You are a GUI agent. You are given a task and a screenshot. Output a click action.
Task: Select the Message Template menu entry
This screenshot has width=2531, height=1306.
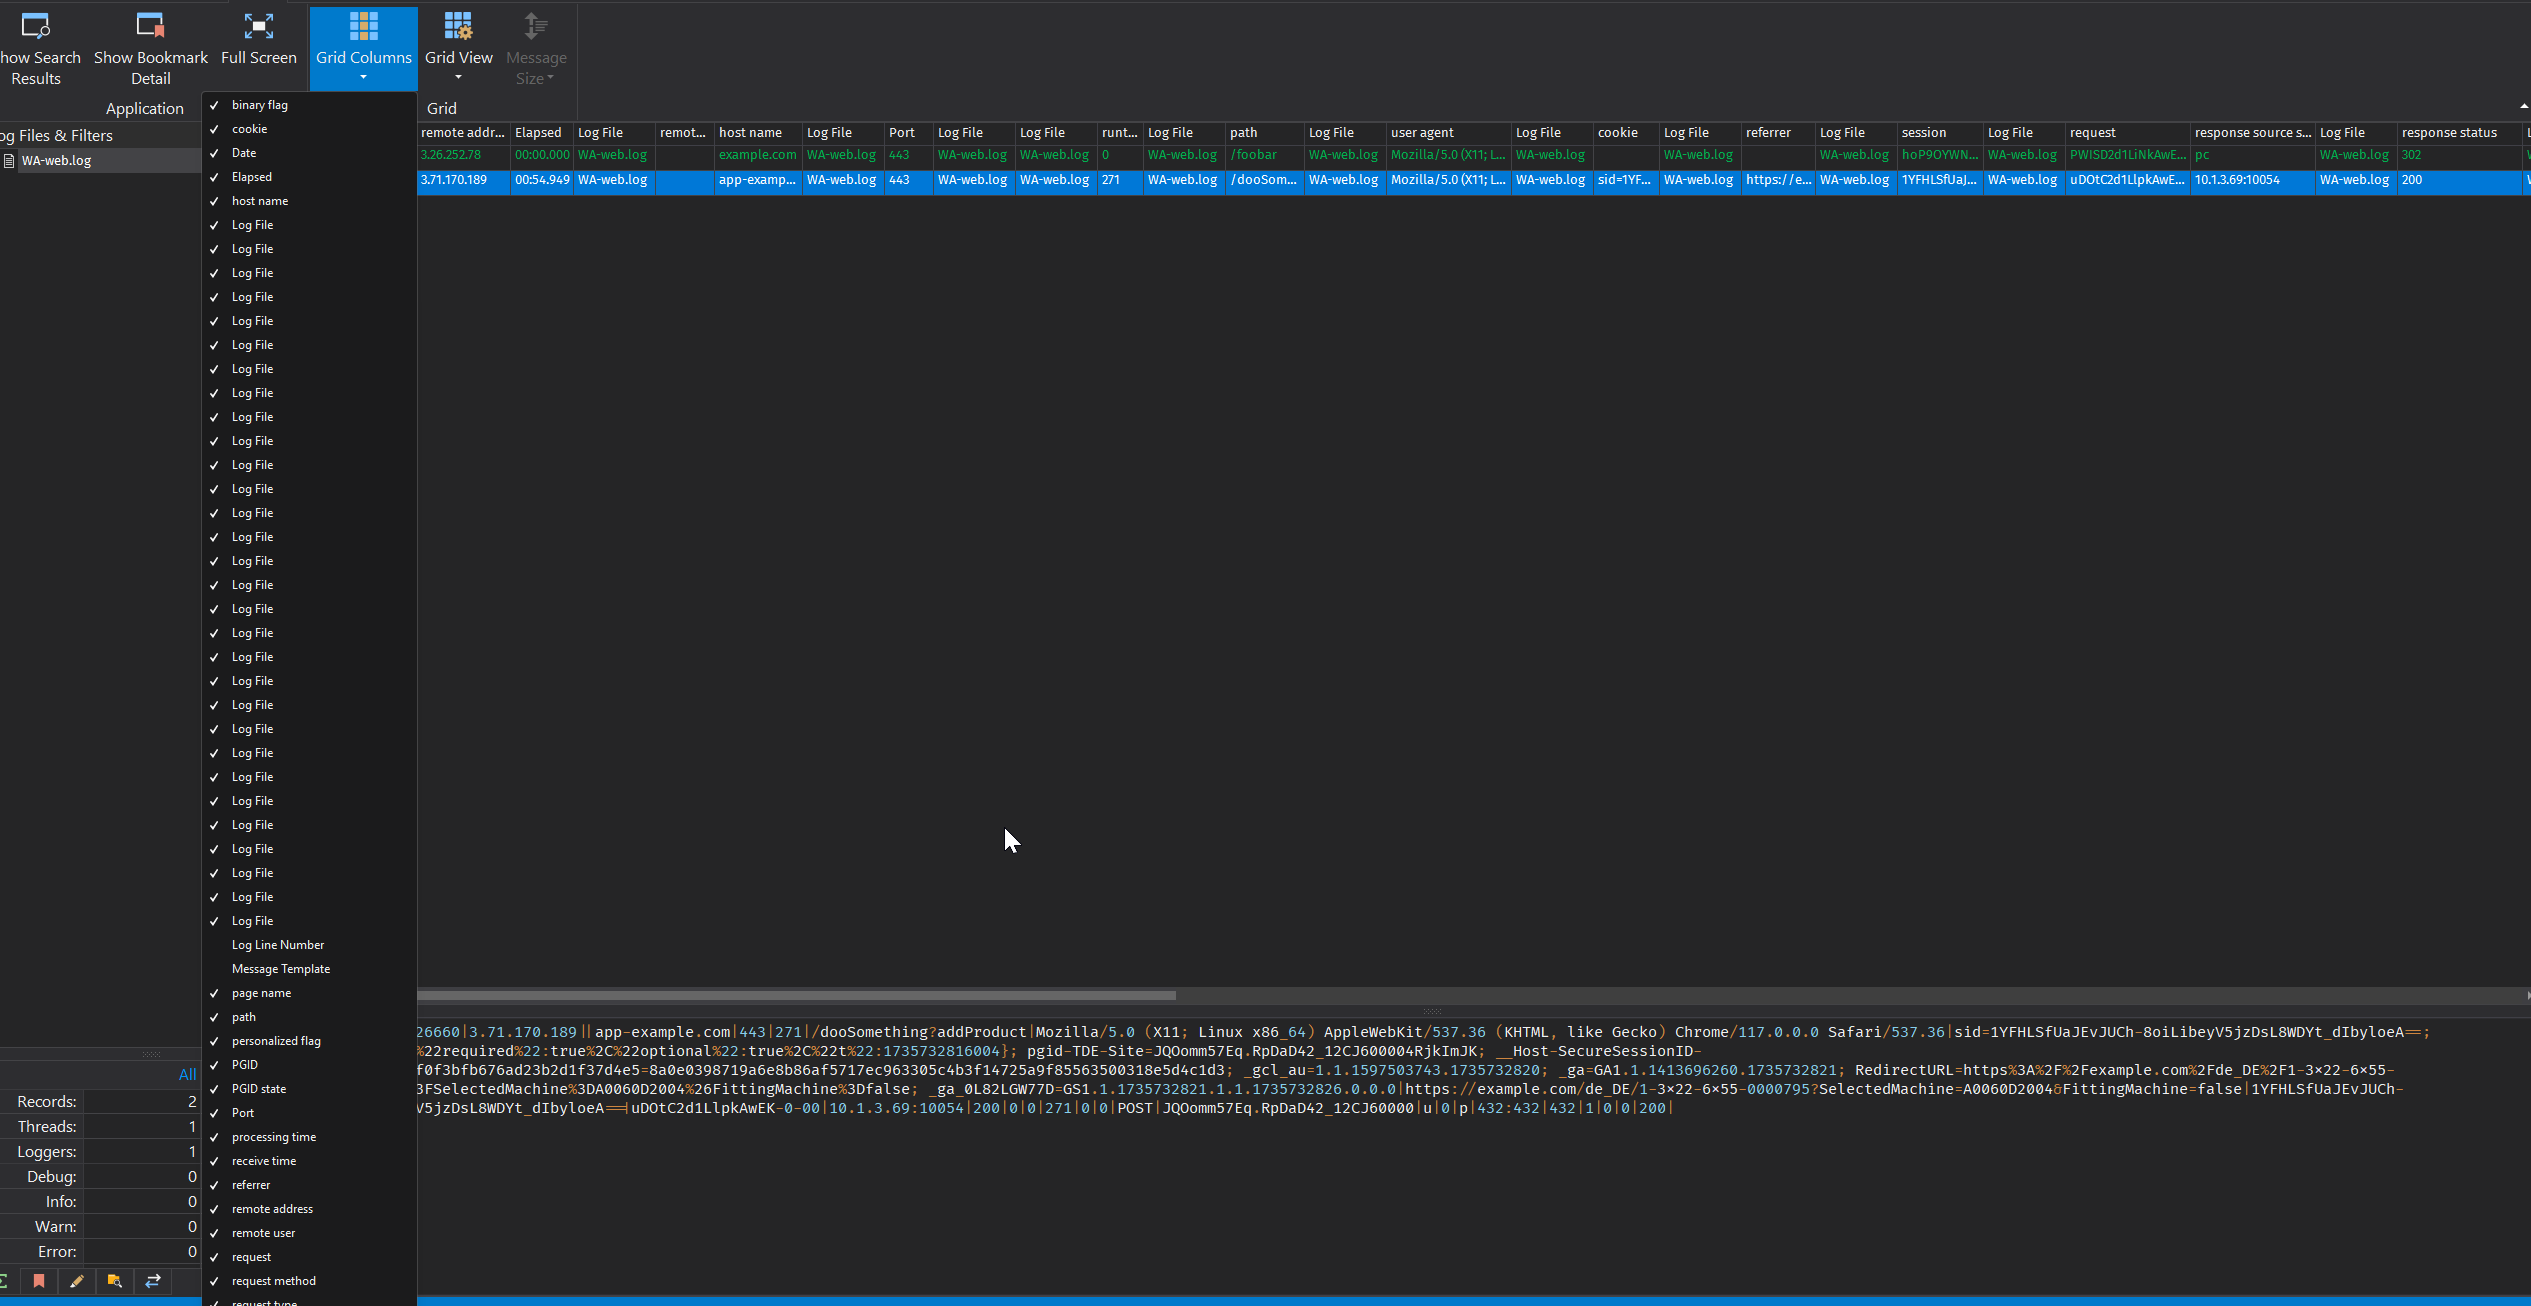tap(281, 969)
